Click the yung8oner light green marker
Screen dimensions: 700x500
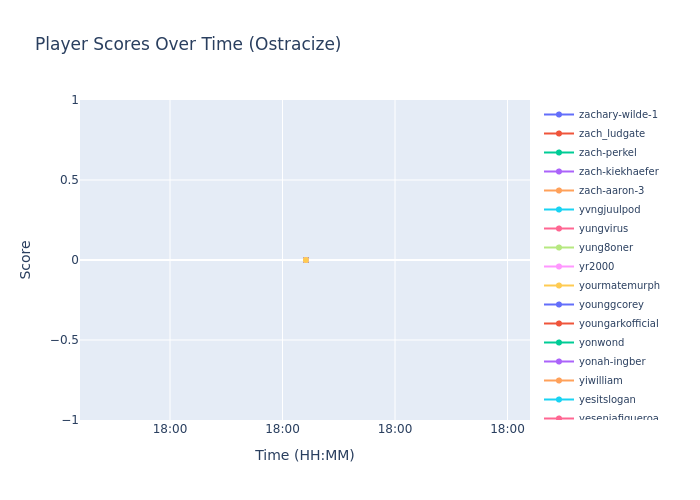point(559,248)
